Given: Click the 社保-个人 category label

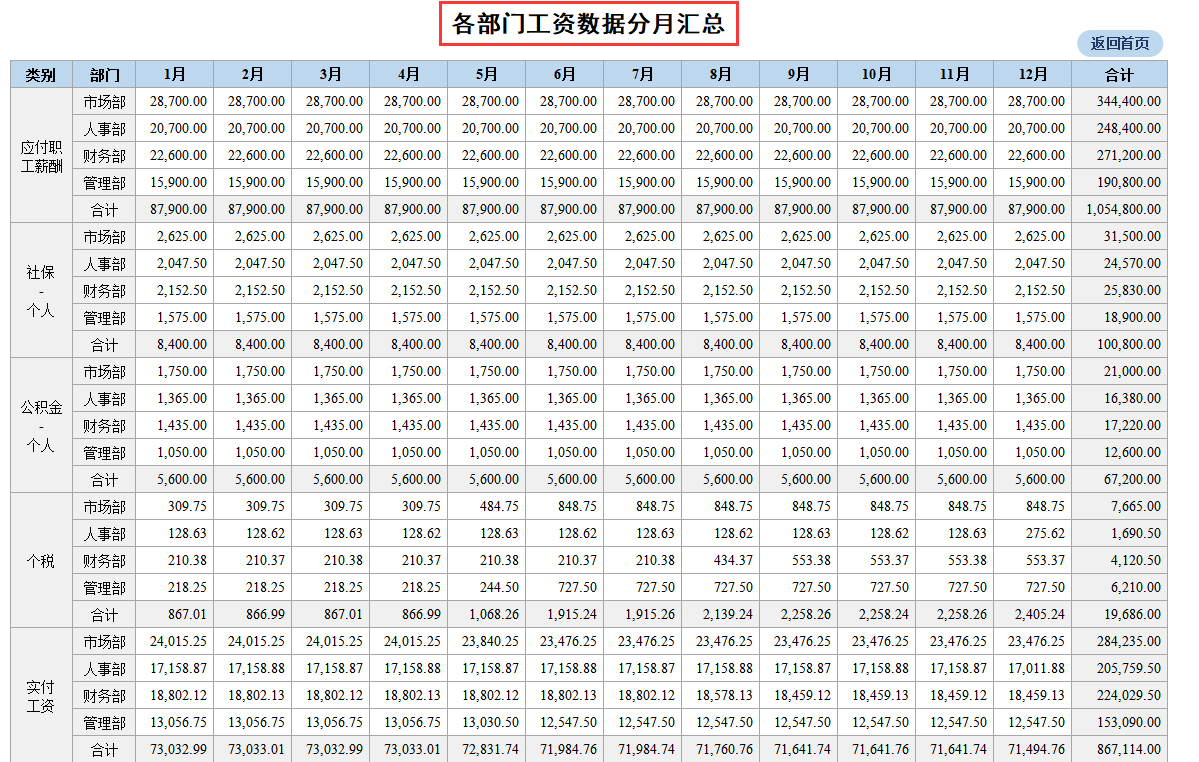Looking at the screenshot, I should click(x=40, y=290).
